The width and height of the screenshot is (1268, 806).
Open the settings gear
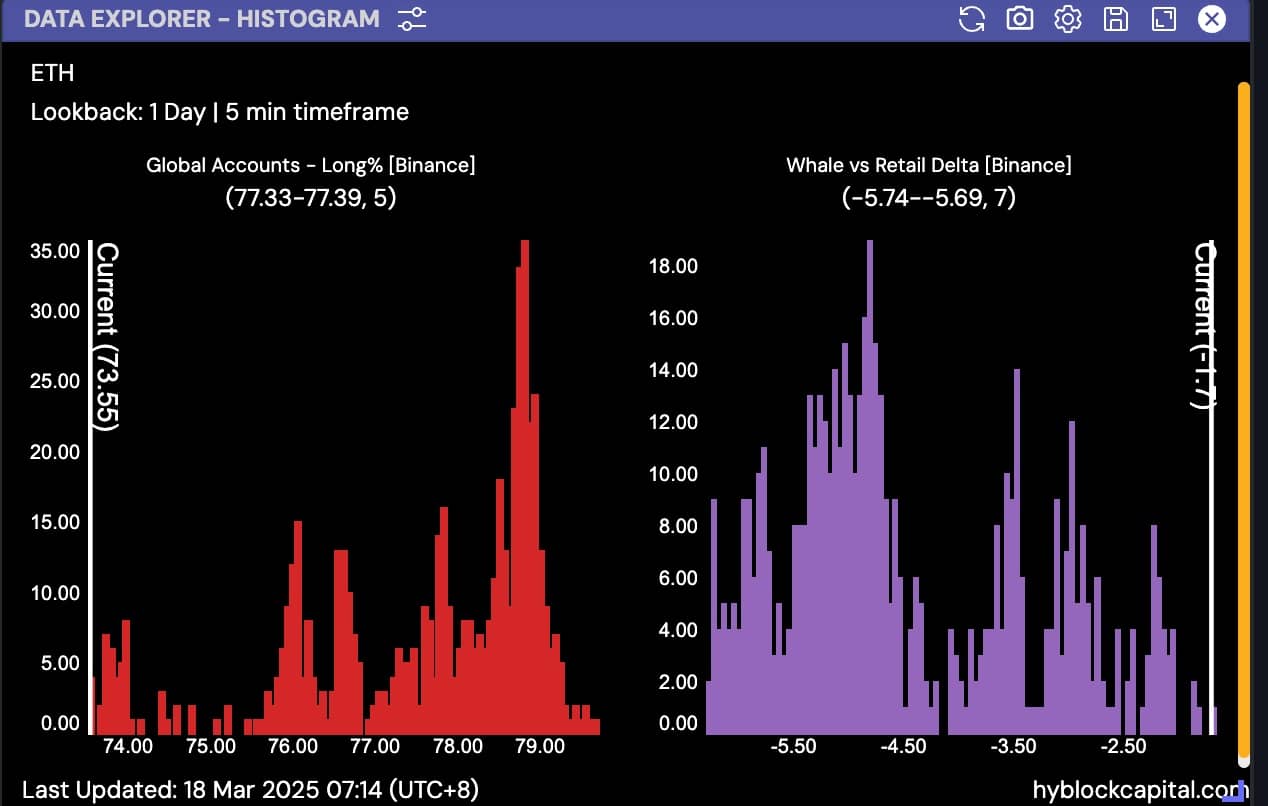[1068, 19]
